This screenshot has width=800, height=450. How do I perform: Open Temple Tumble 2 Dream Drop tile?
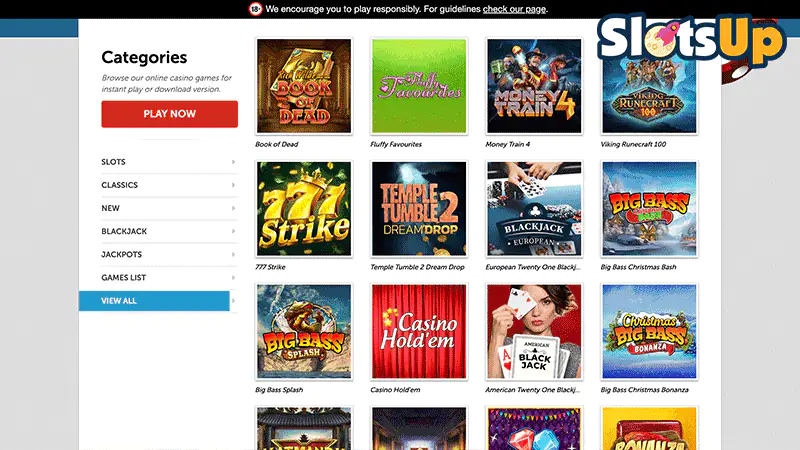[419, 209]
